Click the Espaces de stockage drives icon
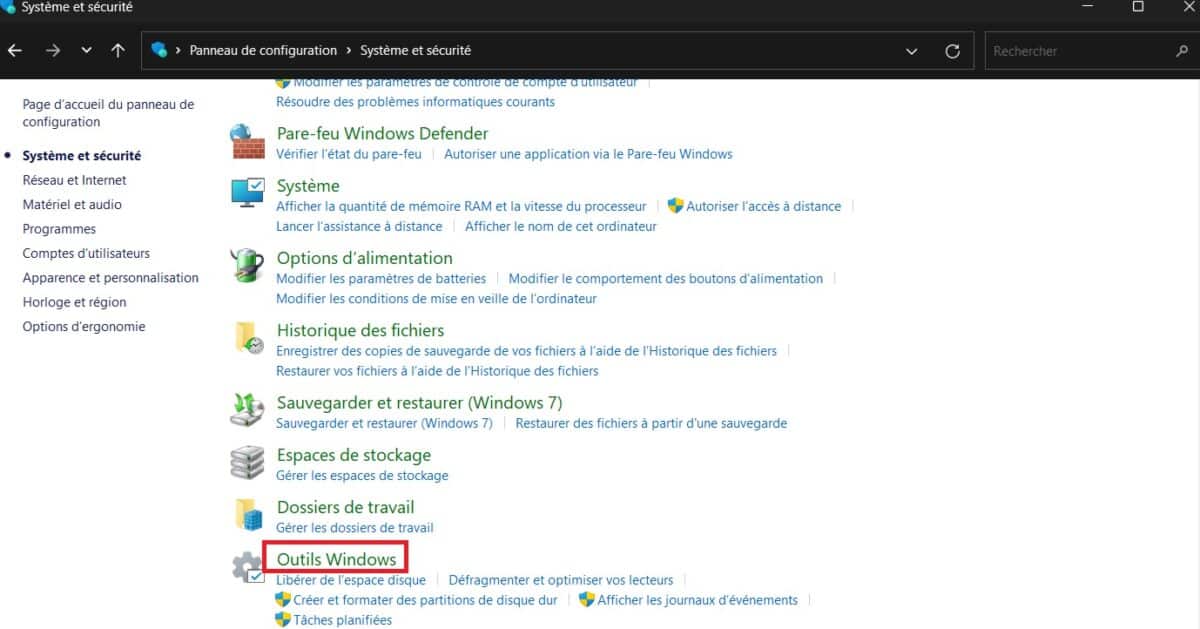Image resolution: width=1200 pixels, height=629 pixels. tap(247, 462)
